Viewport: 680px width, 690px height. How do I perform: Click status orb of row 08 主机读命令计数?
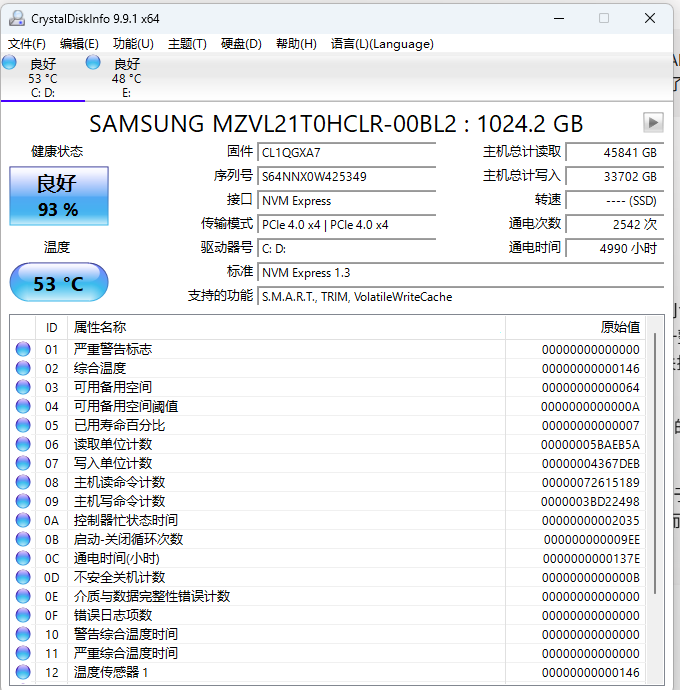pyautogui.click(x=23, y=482)
